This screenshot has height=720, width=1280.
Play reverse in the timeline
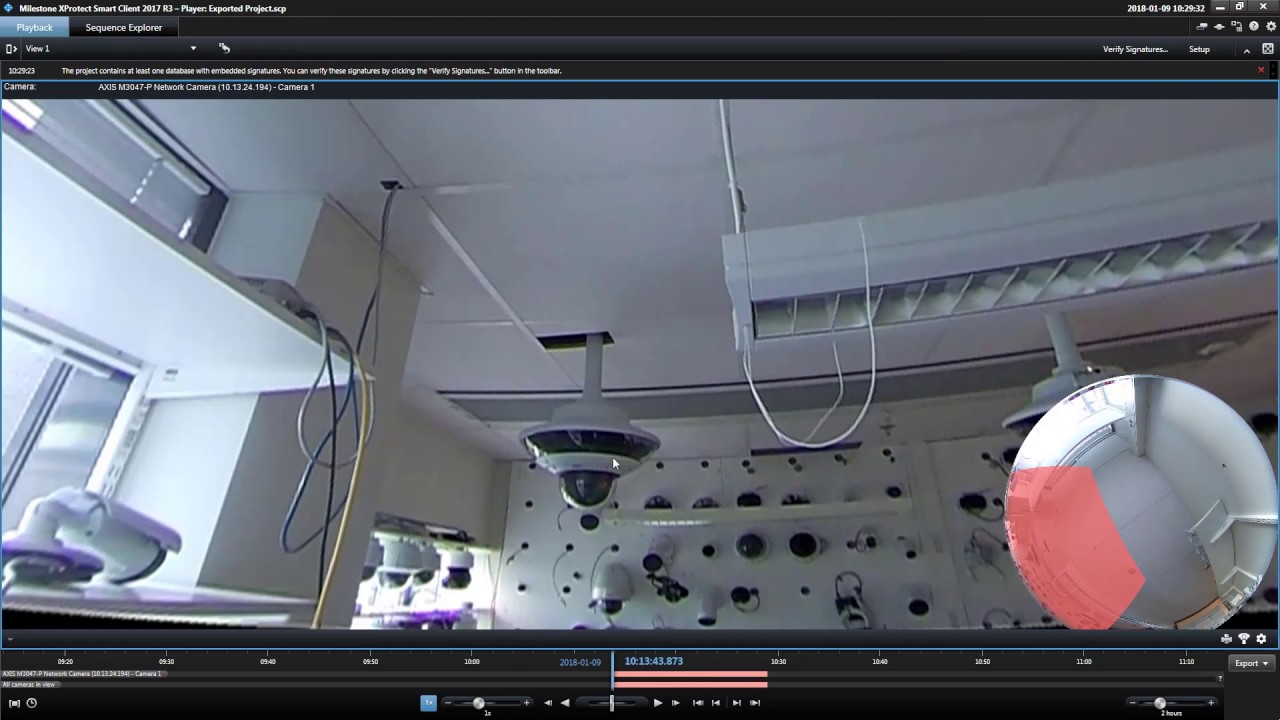(x=565, y=703)
